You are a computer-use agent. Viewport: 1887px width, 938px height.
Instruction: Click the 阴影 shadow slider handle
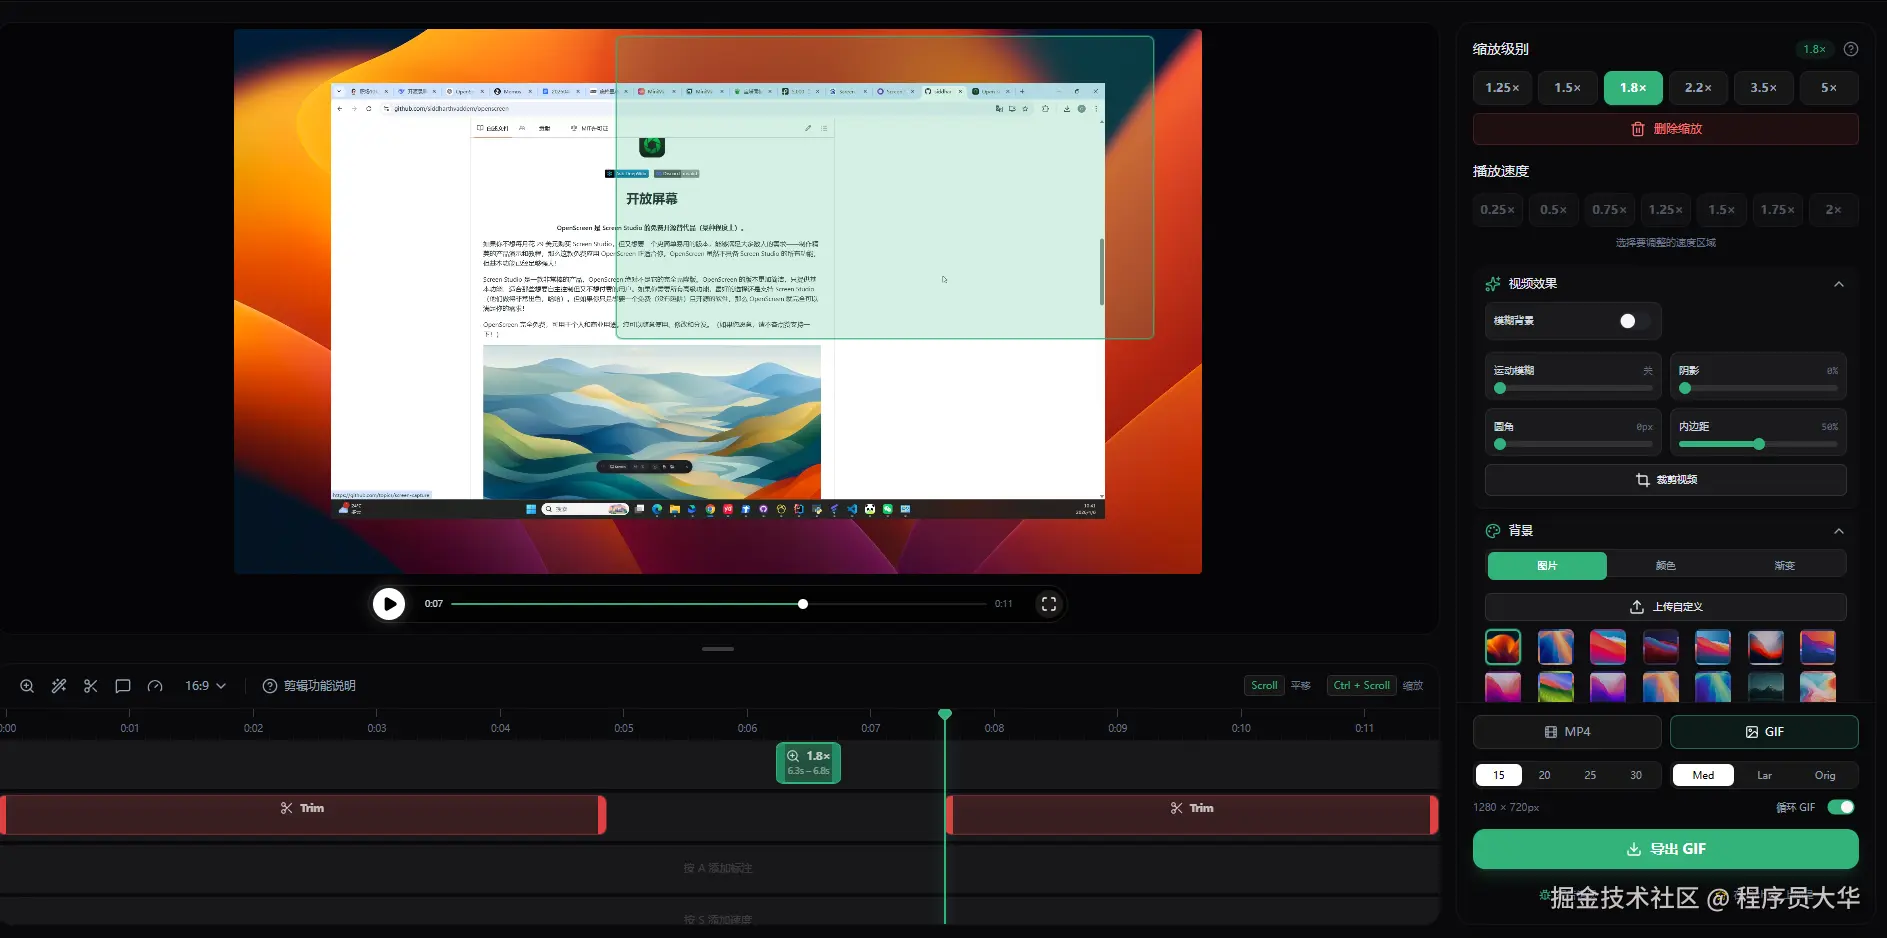click(x=1685, y=388)
